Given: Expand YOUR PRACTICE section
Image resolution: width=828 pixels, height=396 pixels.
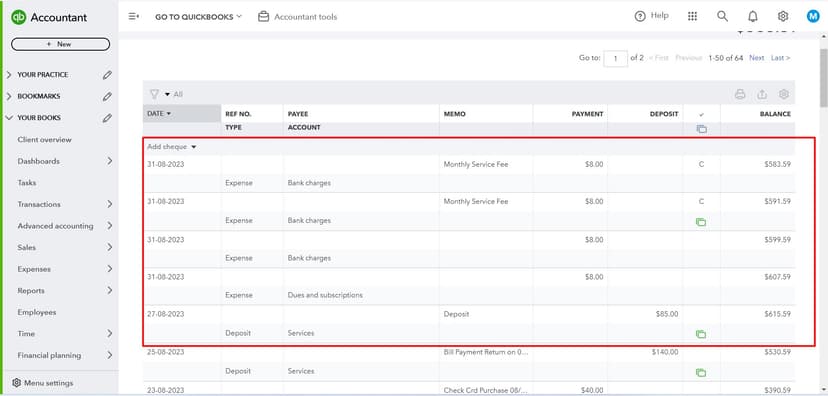Looking at the screenshot, I should [x=9, y=75].
